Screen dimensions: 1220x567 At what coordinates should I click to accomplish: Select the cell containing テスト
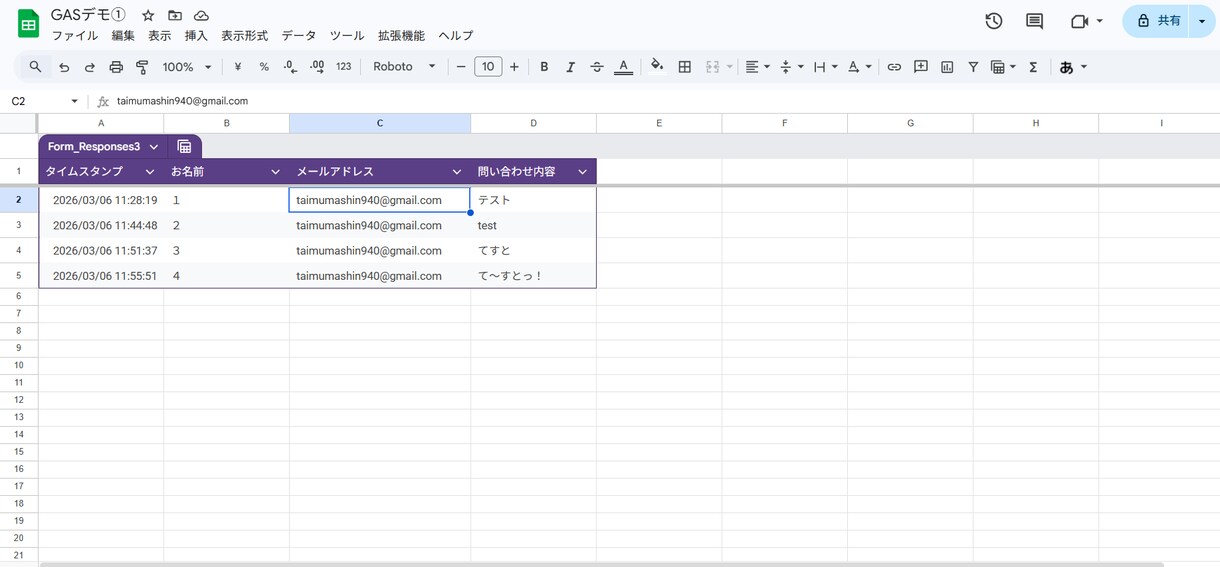tap(534, 200)
